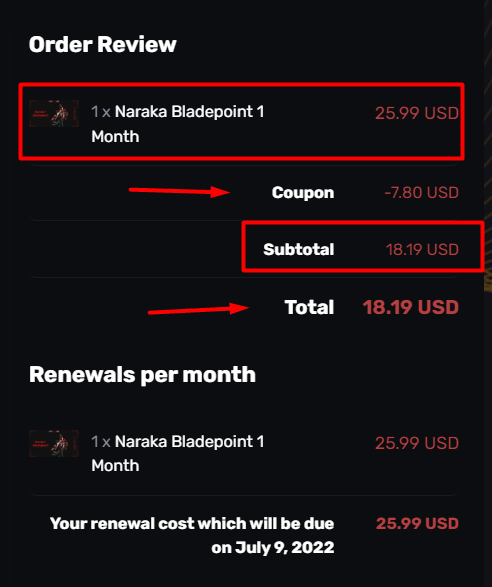The image size is (492, 587).
Task: Click the 25.99 USD order item price
Action: coord(417,113)
